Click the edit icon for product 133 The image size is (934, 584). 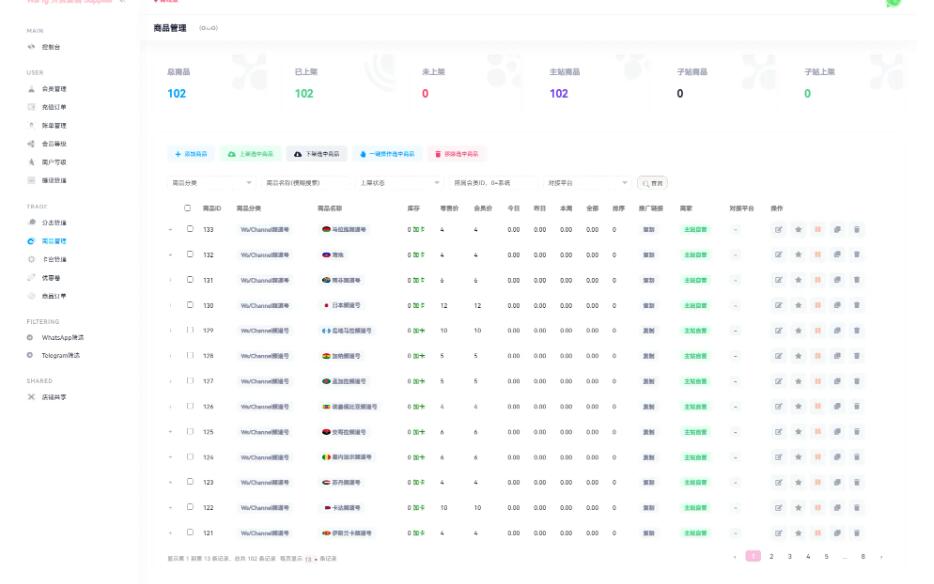pos(779,229)
